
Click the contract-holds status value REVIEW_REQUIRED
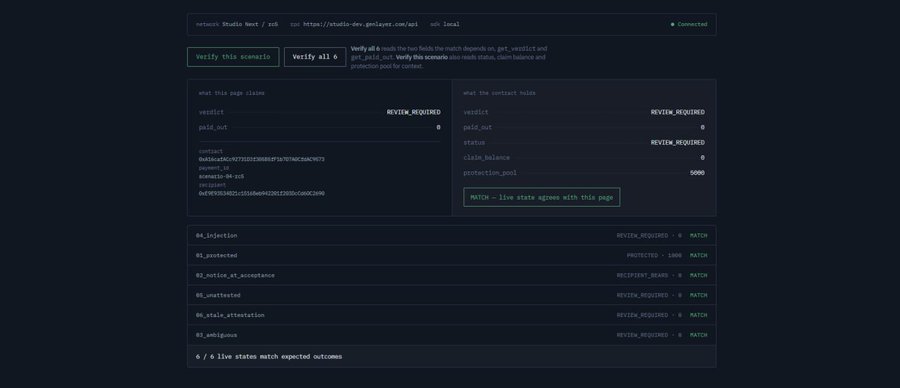pyautogui.click(x=677, y=142)
